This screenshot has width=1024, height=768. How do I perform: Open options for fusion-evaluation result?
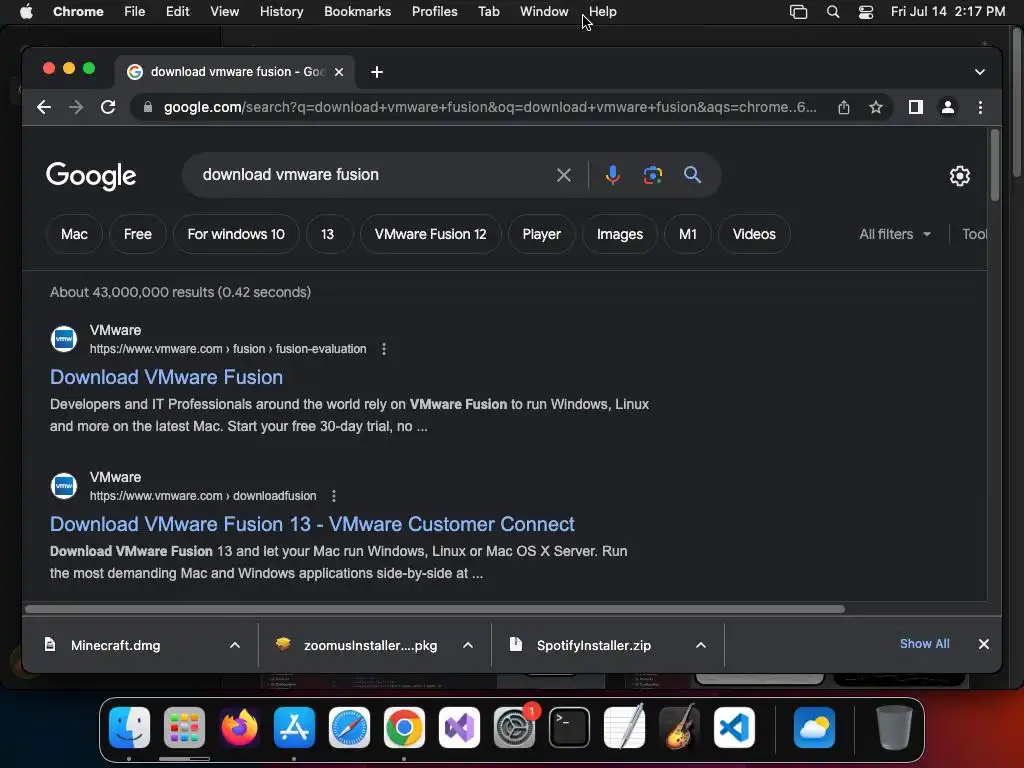384,349
